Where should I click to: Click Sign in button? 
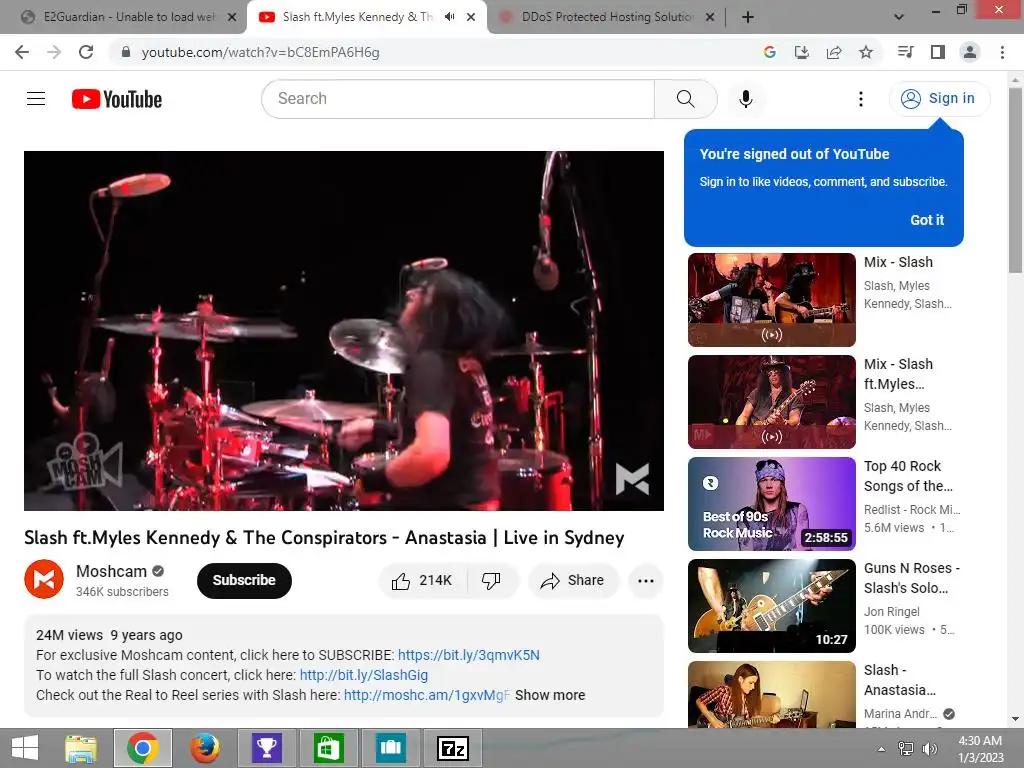[x=939, y=99]
